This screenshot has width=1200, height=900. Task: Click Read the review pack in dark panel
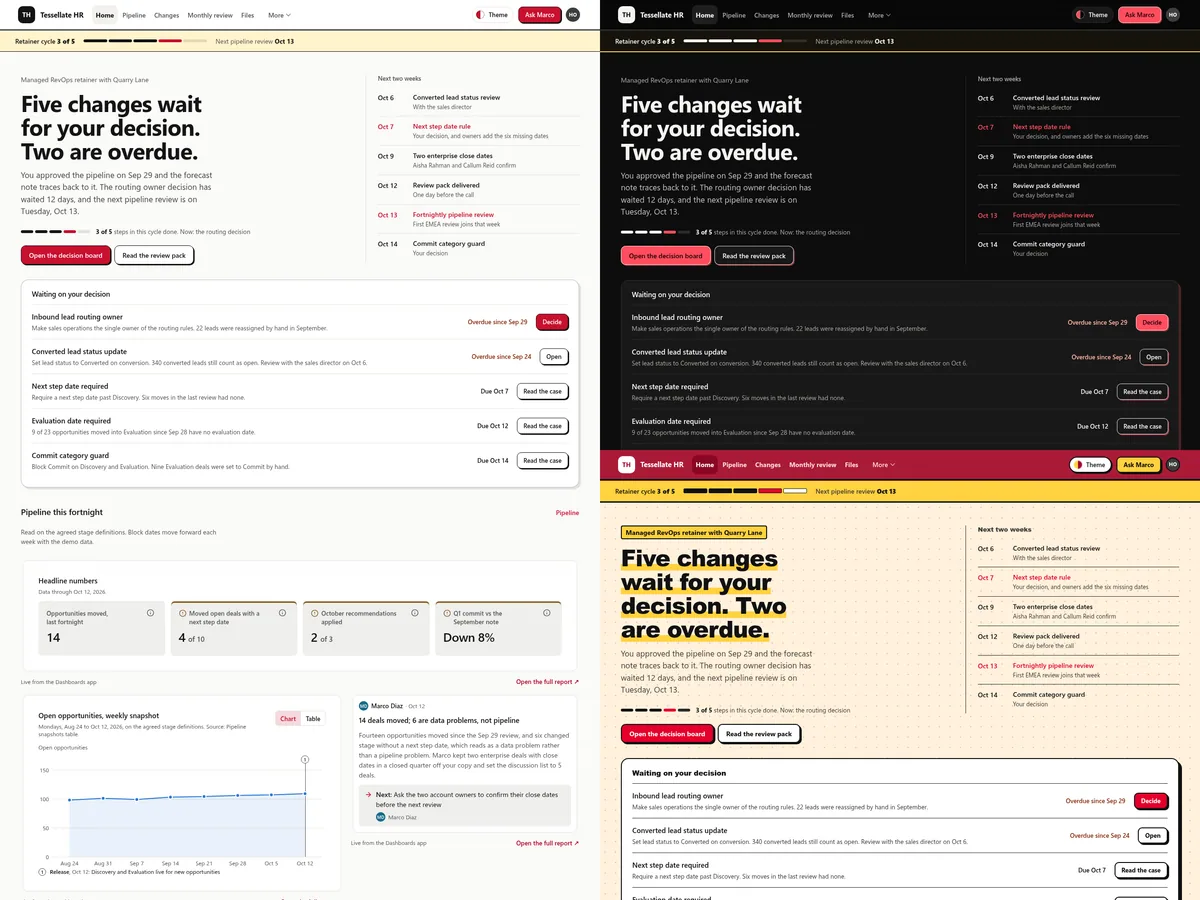point(754,256)
